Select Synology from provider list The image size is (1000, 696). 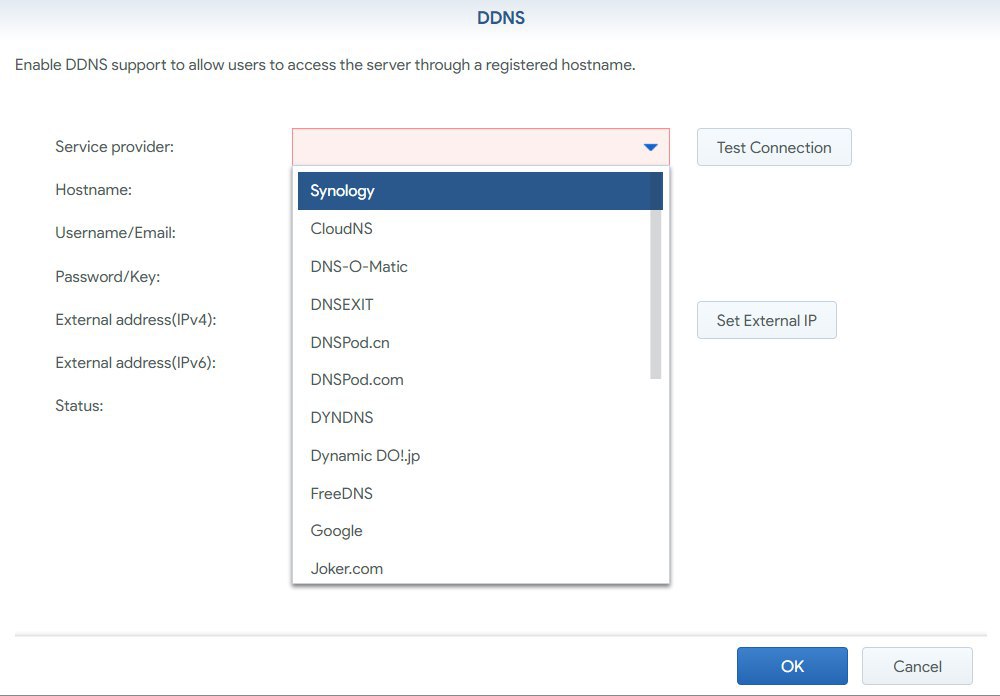pos(480,191)
